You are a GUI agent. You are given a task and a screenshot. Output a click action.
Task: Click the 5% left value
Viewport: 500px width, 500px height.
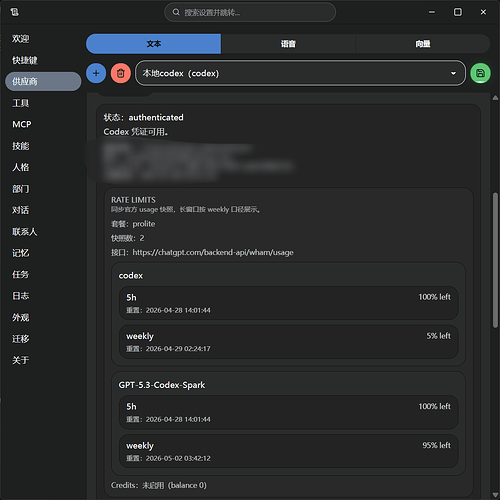point(438,336)
